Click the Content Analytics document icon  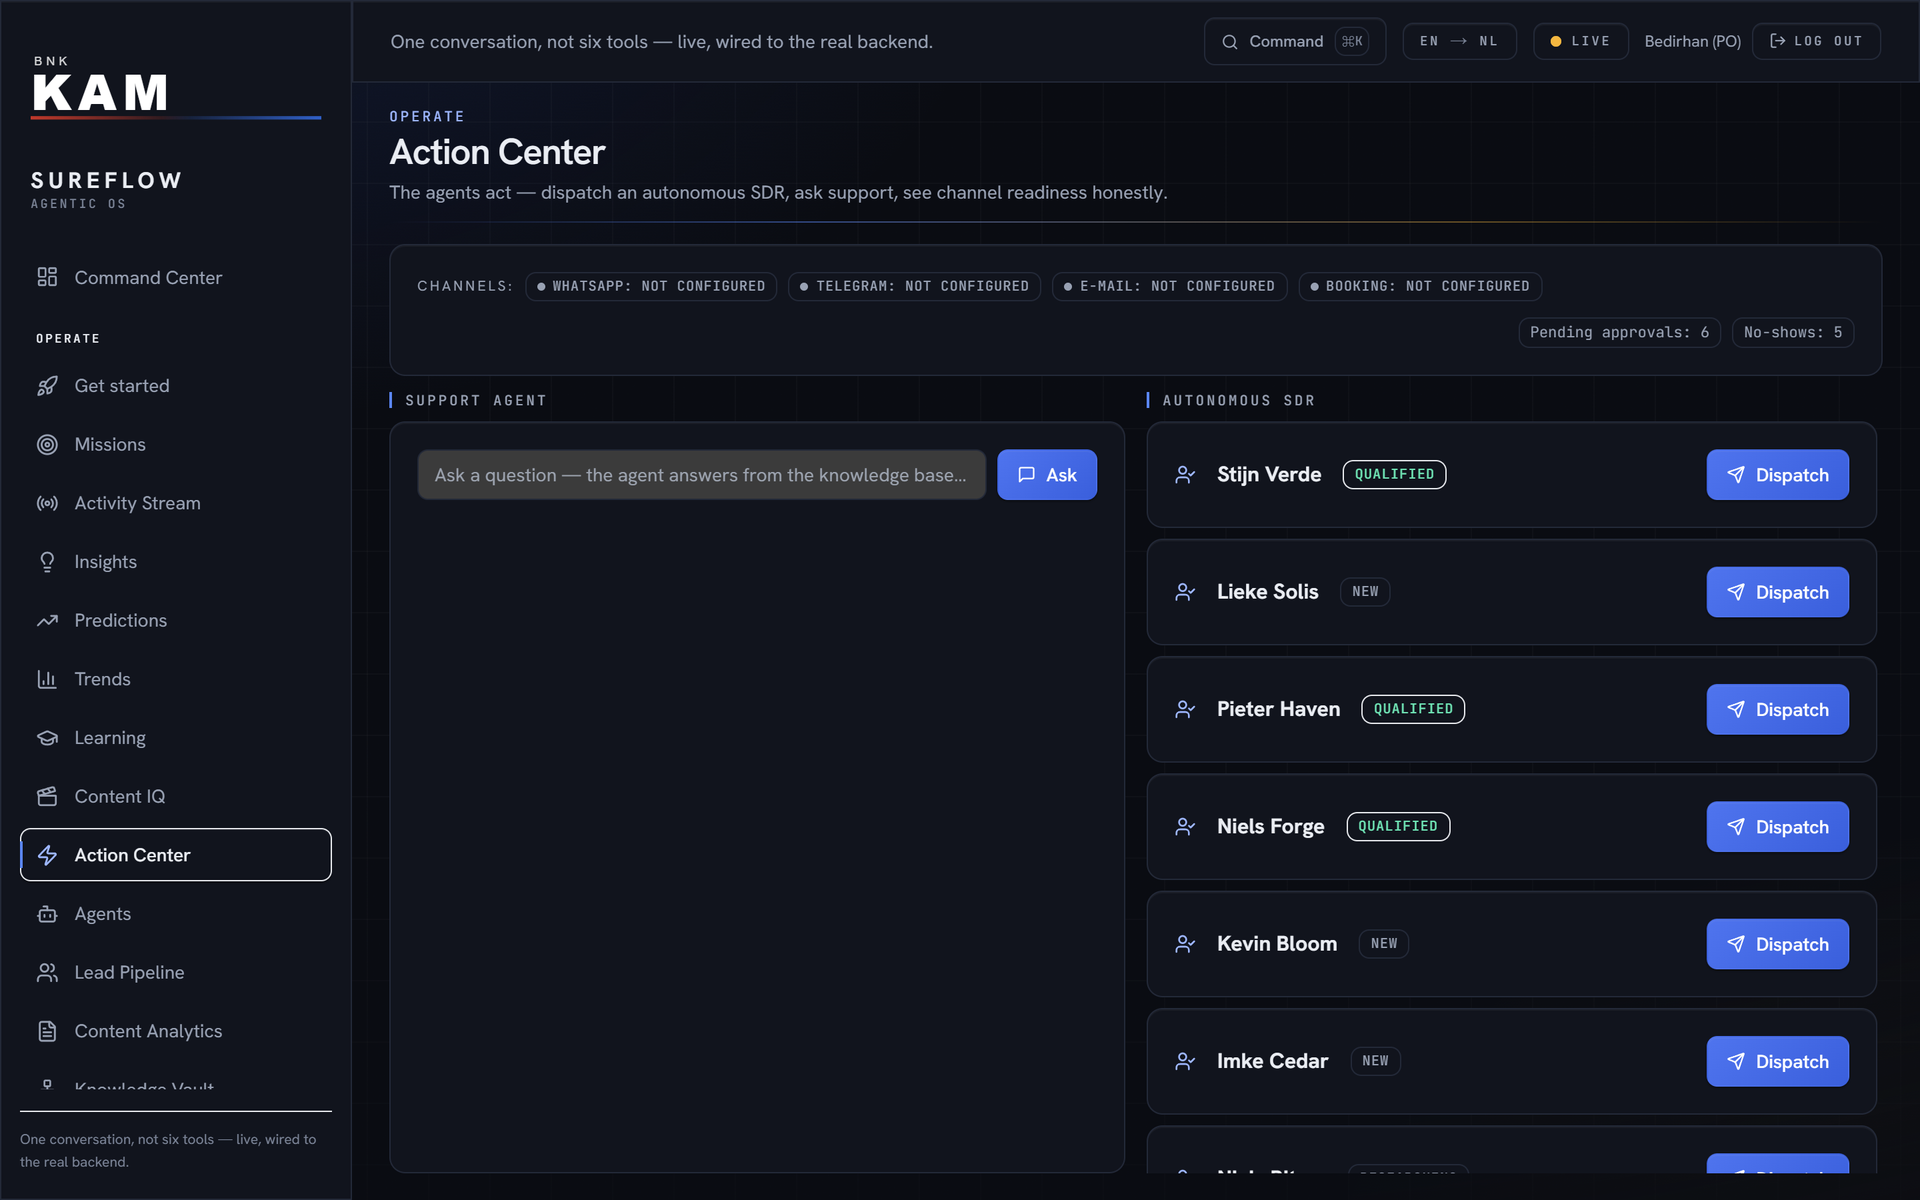pyautogui.click(x=47, y=1031)
